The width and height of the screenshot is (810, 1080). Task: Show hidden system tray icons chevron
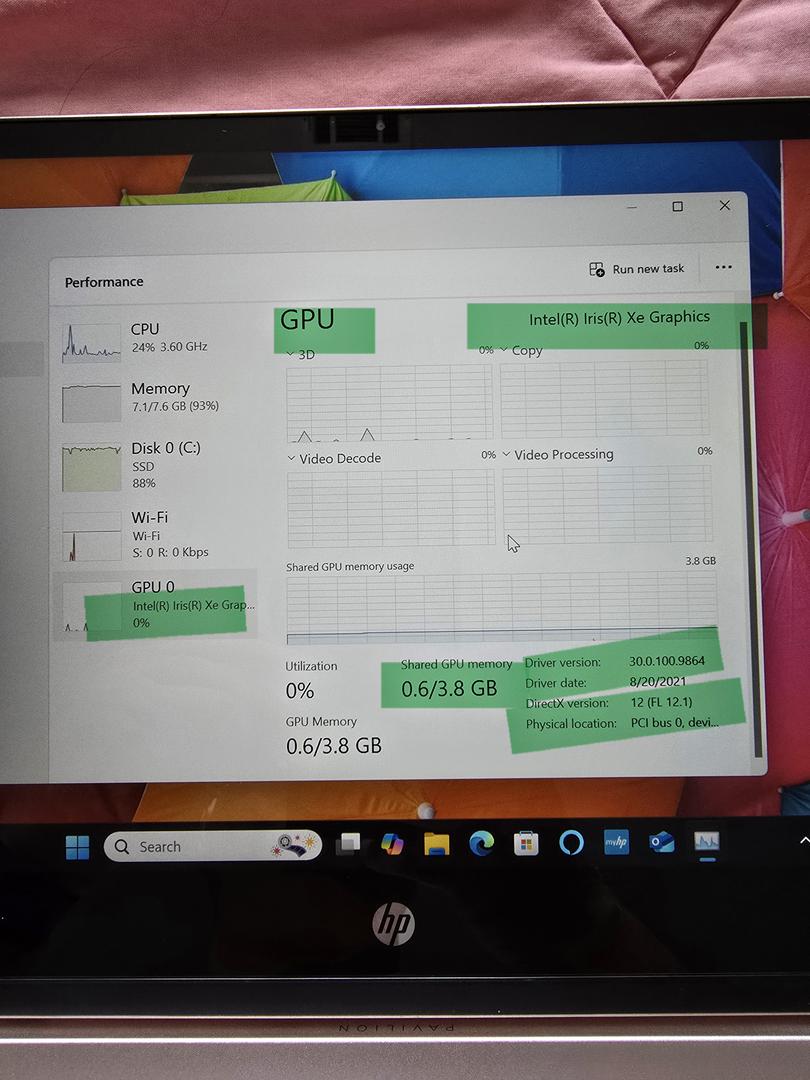tap(803, 840)
